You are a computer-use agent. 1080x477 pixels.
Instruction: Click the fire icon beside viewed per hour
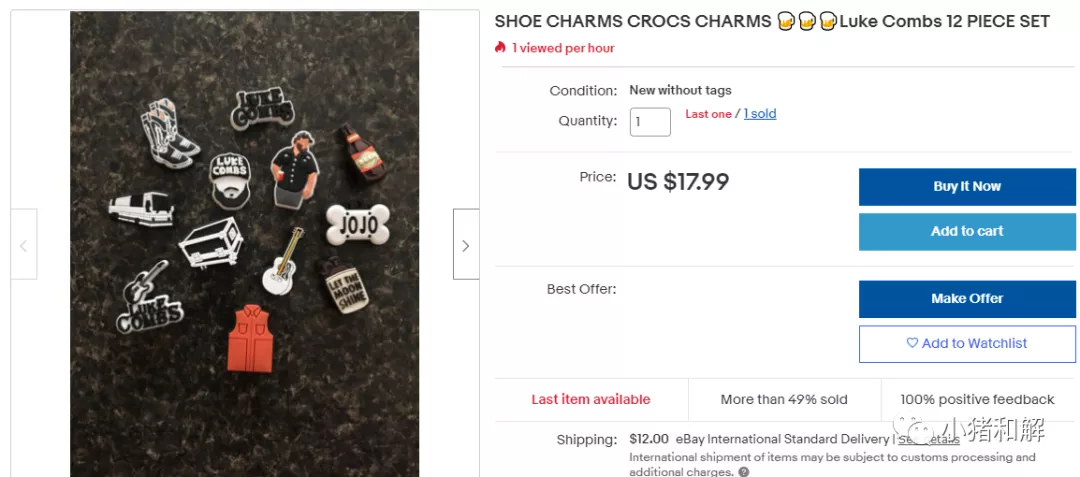501,48
